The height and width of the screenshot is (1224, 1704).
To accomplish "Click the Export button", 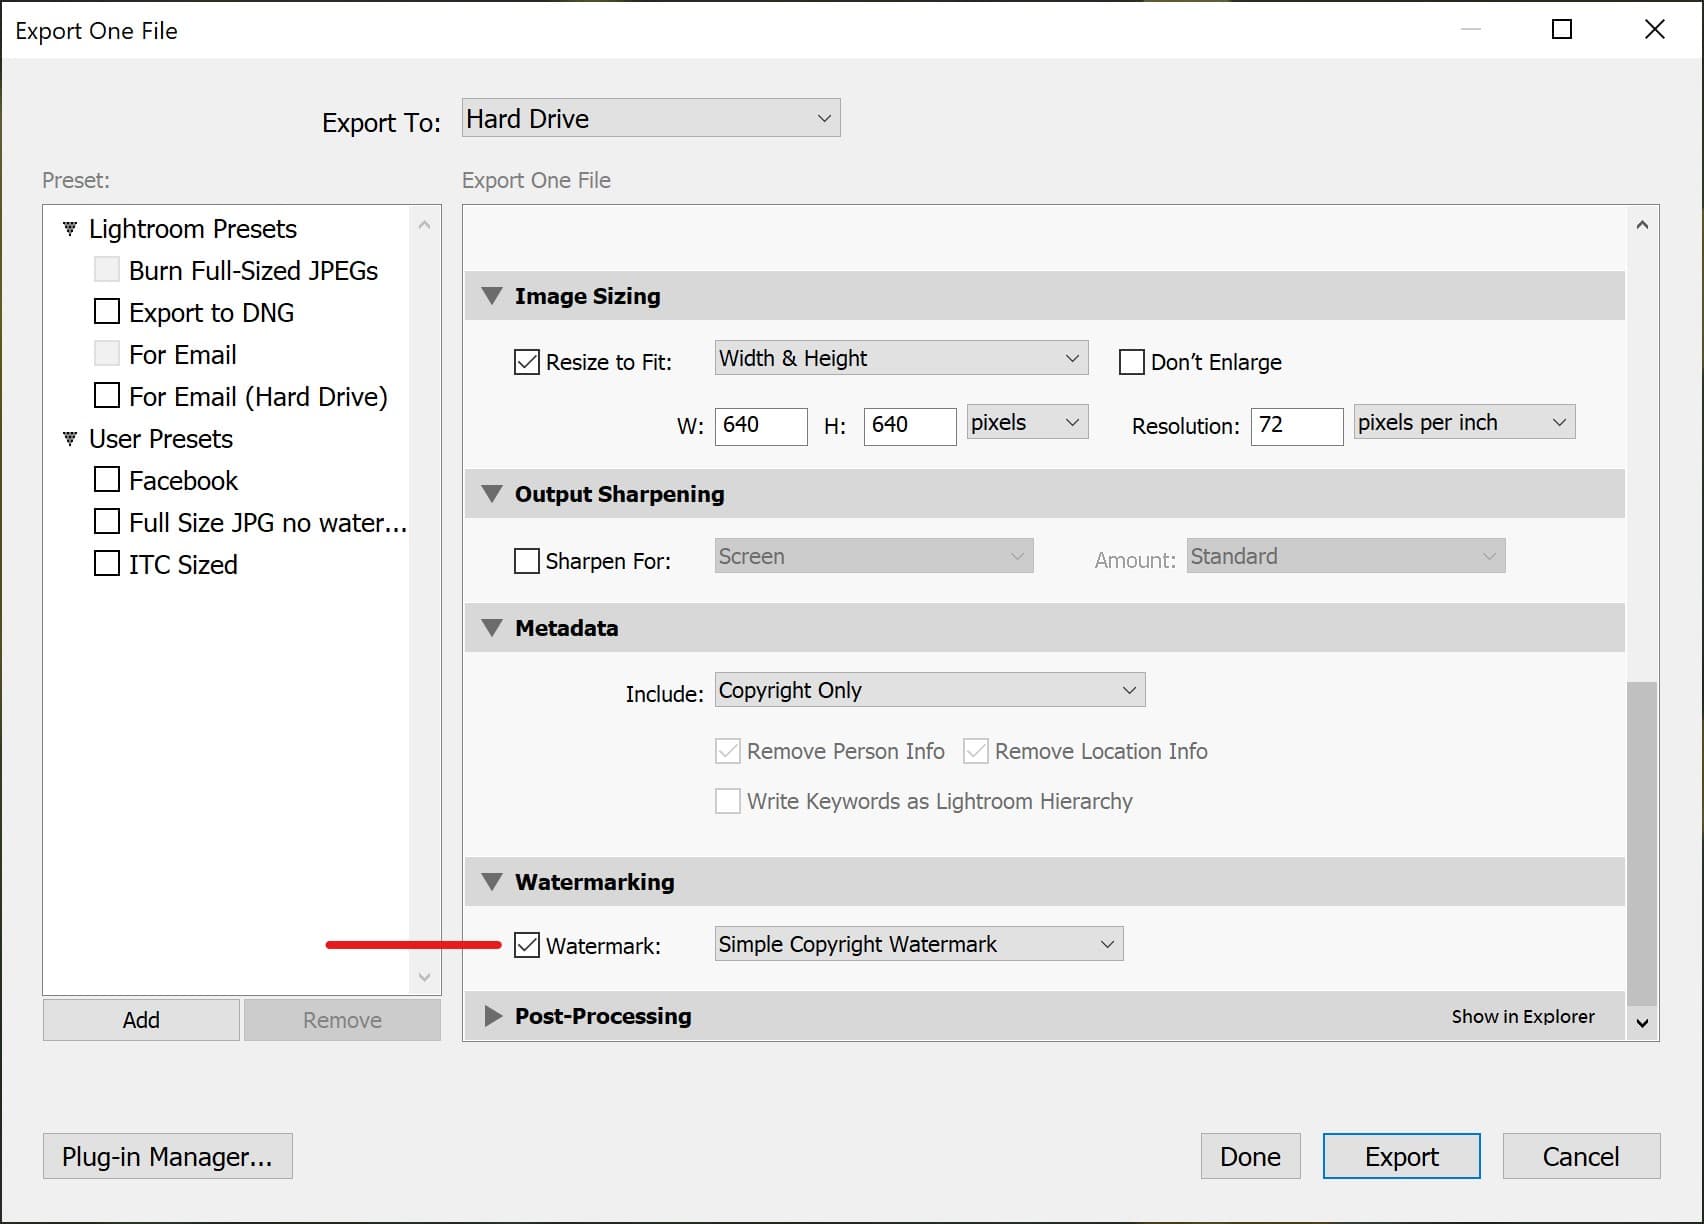I will 1401,1156.
